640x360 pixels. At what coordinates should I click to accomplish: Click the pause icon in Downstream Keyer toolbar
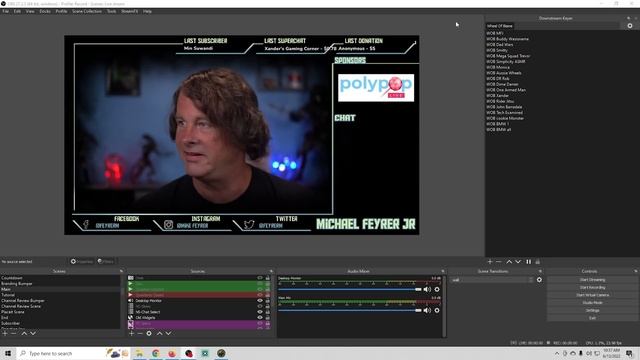pyautogui.click(x=529, y=262)
